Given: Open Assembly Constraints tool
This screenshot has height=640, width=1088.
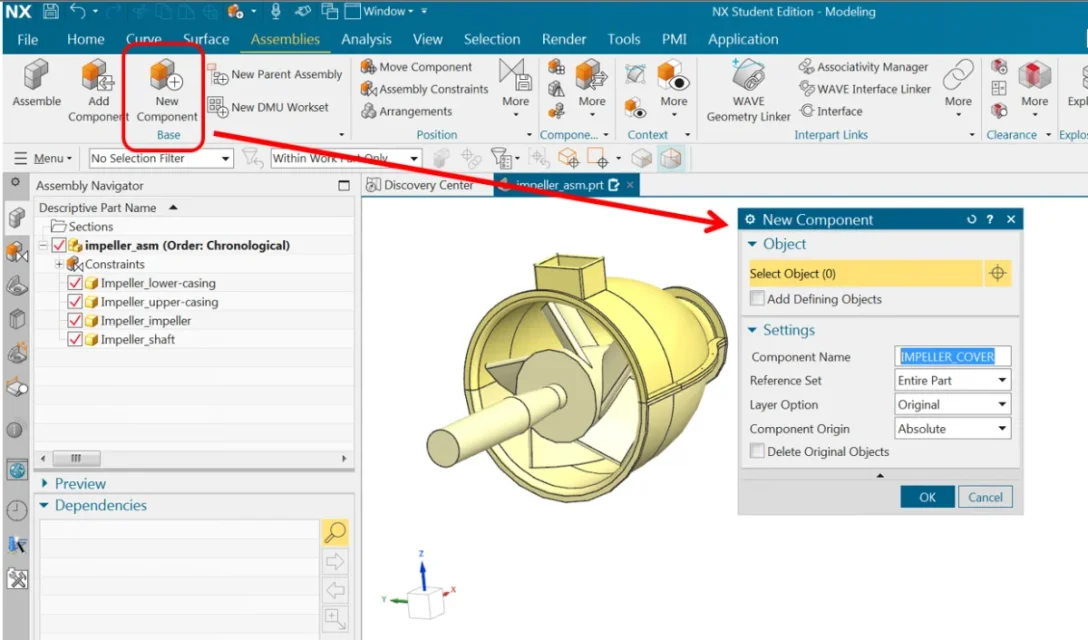Looking at the screenshot, I should (x=424, y=89).
